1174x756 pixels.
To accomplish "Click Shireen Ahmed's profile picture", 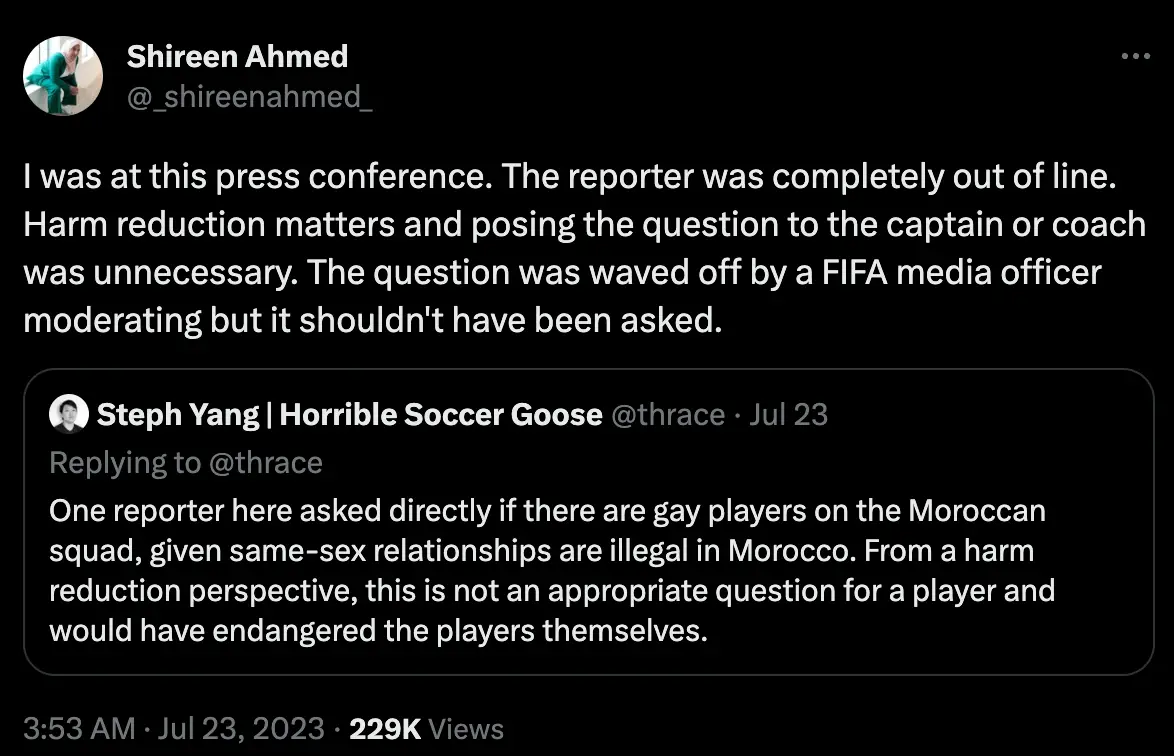I will (62, 75).
